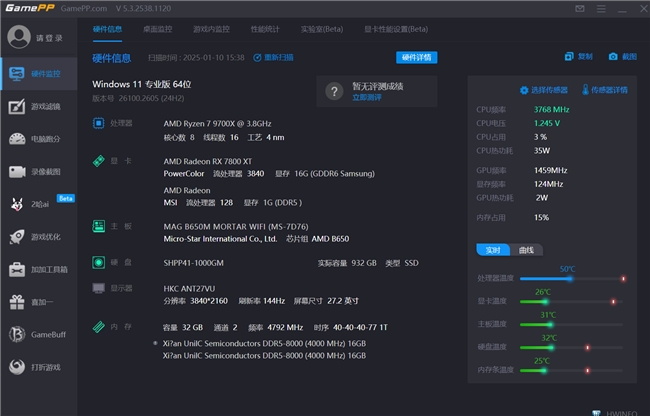Select the 硬件信息 tab

click(107, 29)
